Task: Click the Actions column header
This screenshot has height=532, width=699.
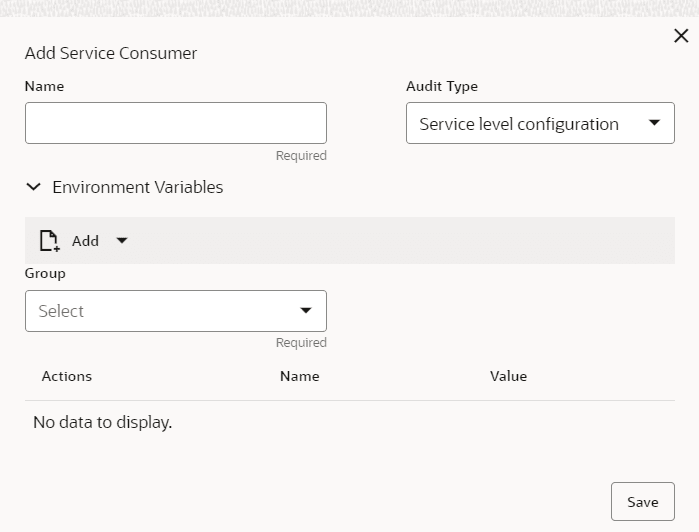Action: click(67, 377)
